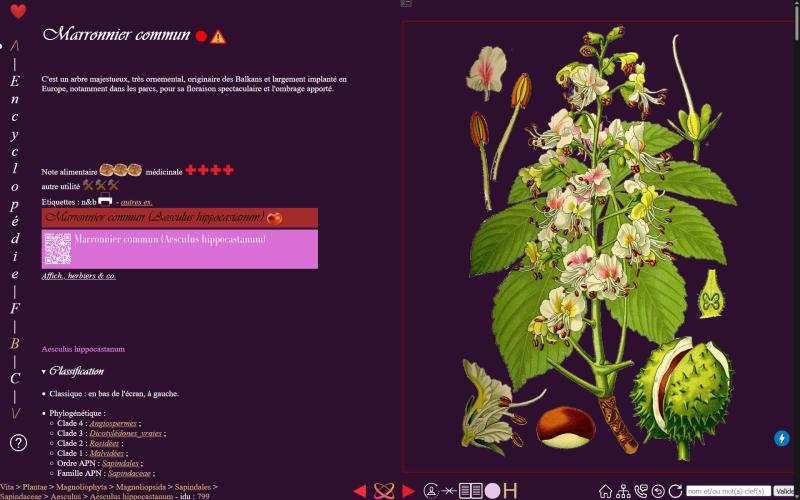
Task: Click the printer icon for n&b labels
Action: pyautogui.click(x=105, y=199)
